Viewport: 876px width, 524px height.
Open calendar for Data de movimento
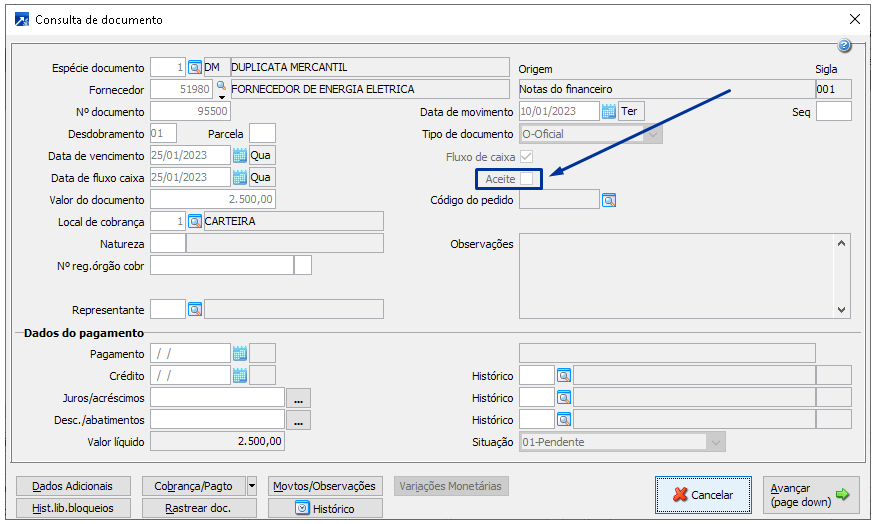(609, 111)
